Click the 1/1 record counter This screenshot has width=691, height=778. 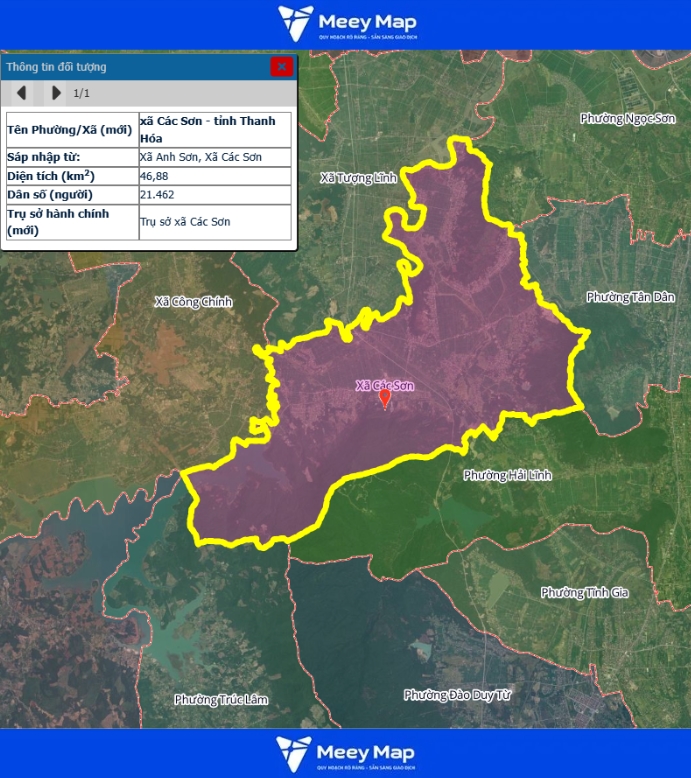tap(82, 93)
